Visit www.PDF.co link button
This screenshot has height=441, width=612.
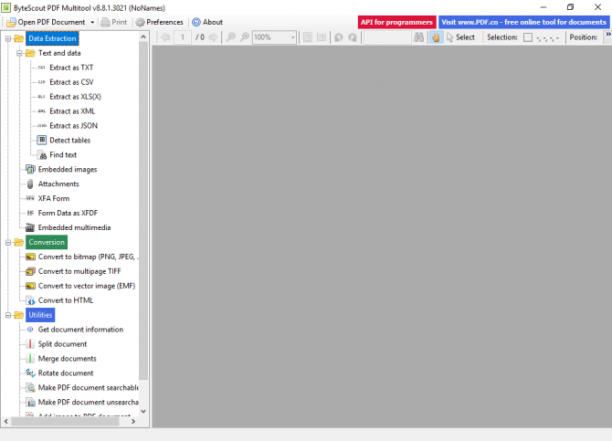[x=524, y=22]
